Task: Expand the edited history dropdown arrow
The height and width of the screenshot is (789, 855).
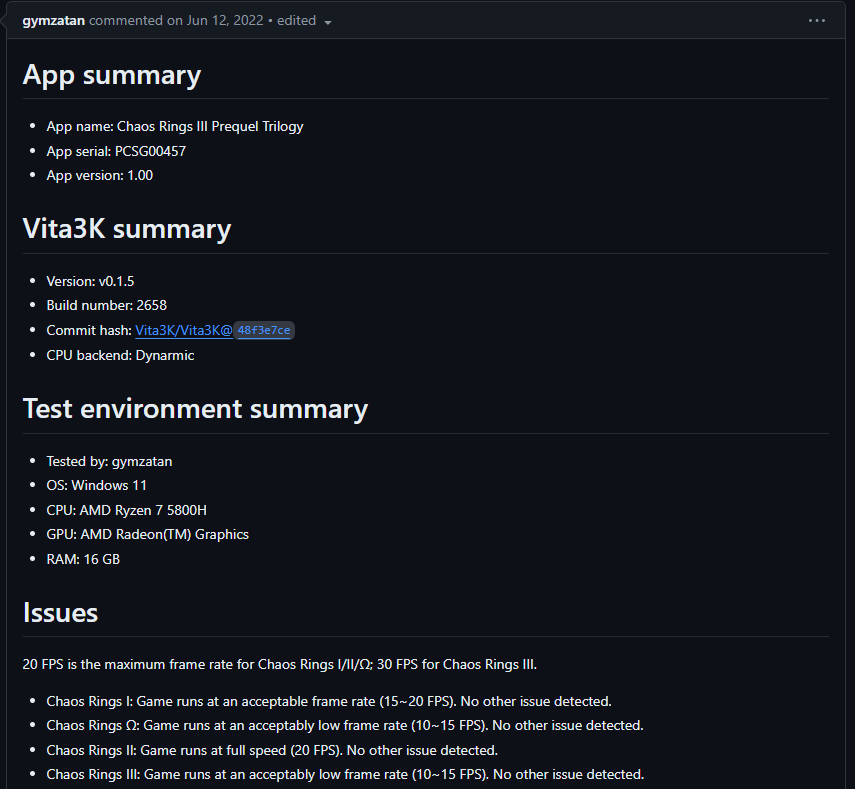Action: pos(328,22)
